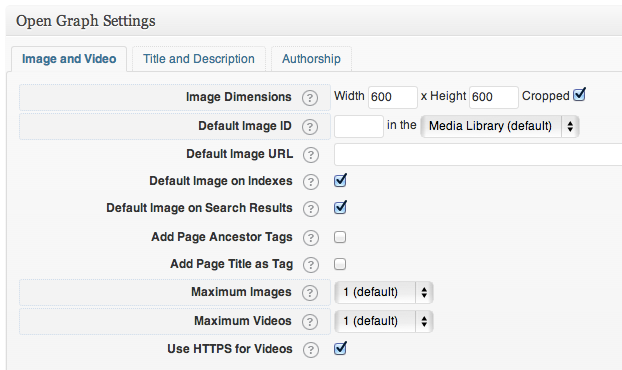Toggle Default Image on Search Results checkbox
Image resolution: width=622 pixels, height=370 pixels.
(x=340, y=207)
